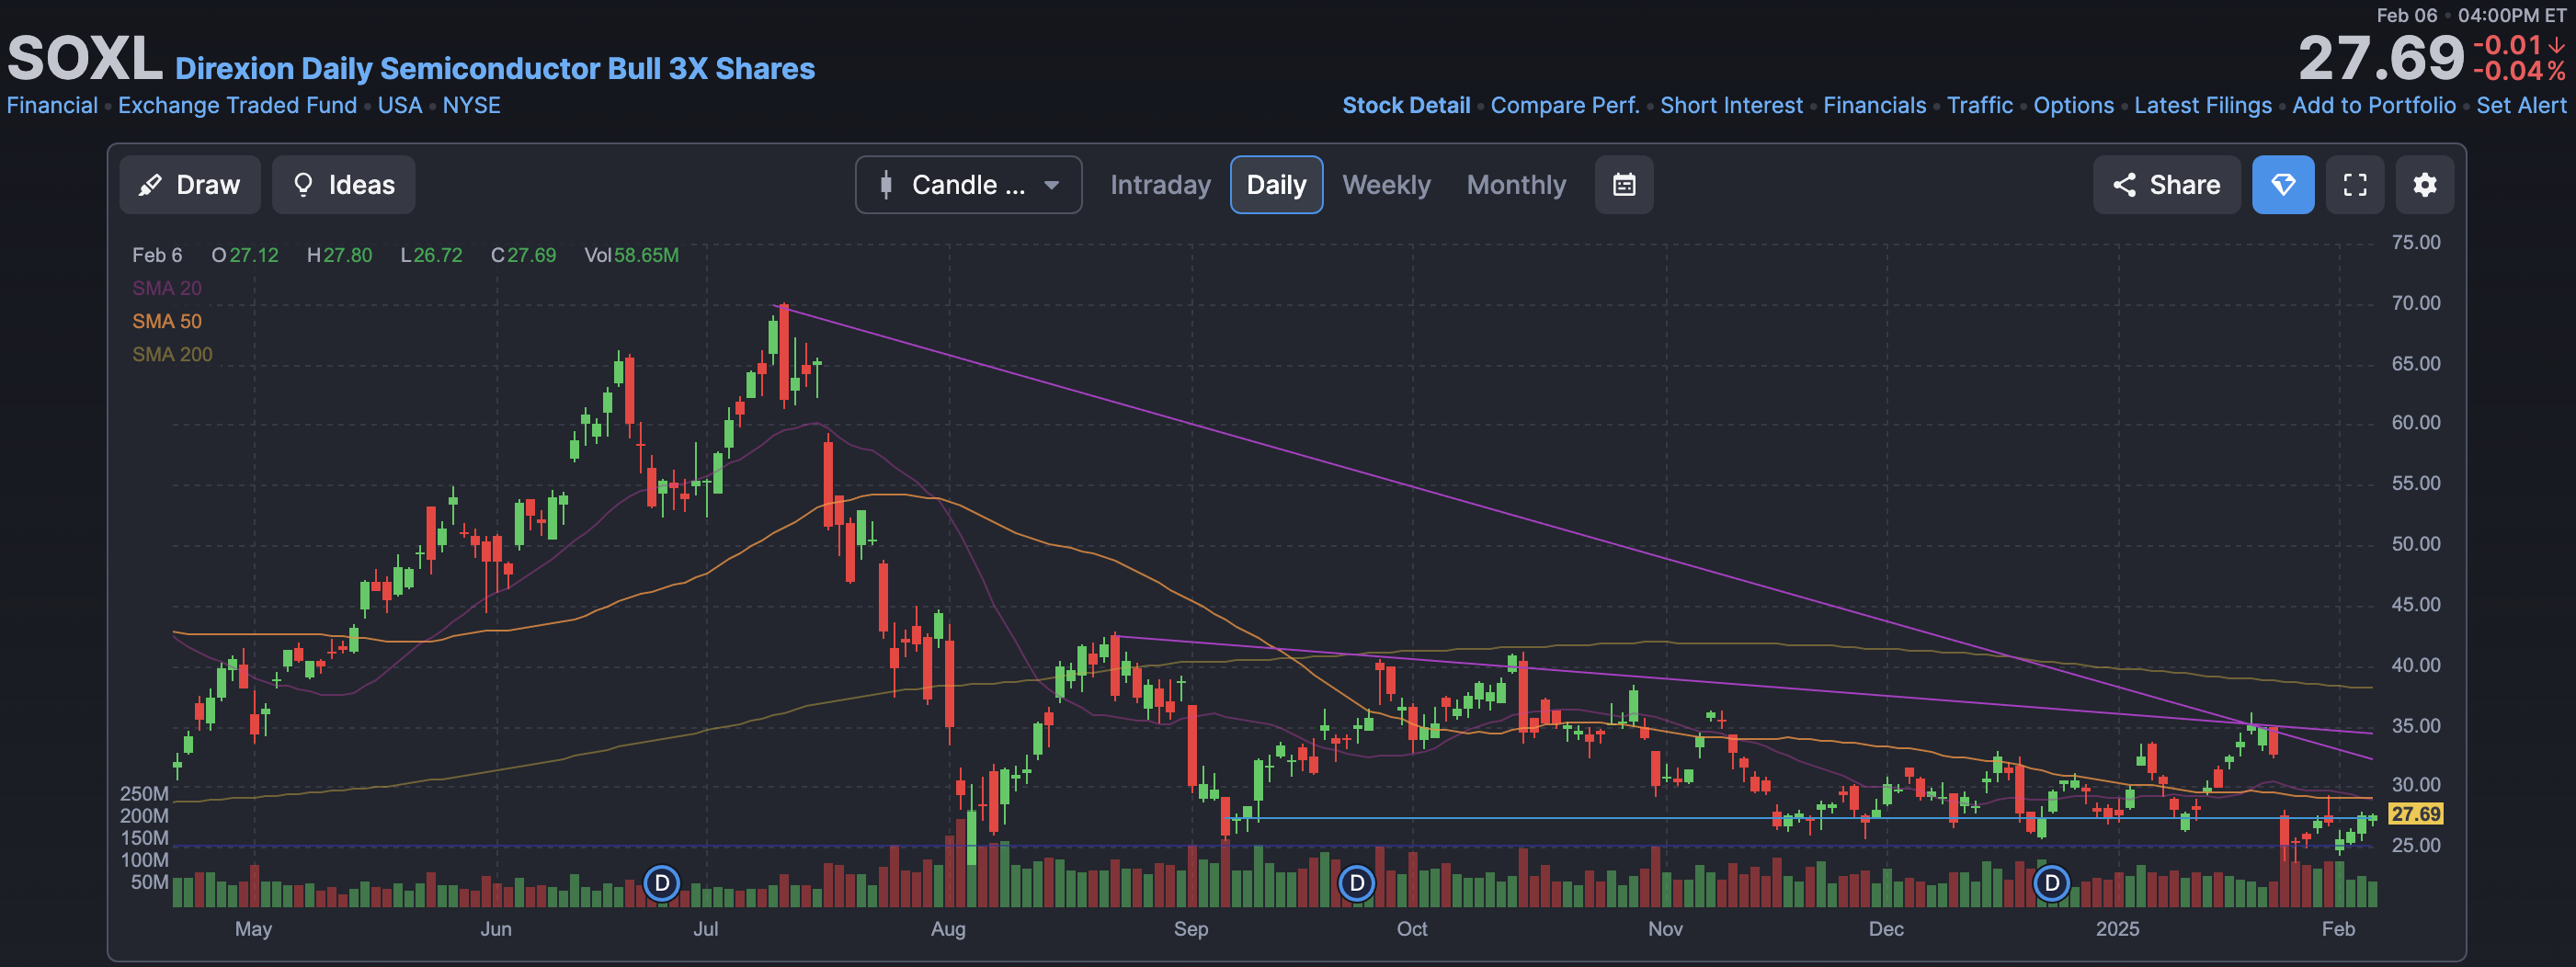Click the pencil icon in Draw button
The width and height of the screenshot is (2576, 967).
tap(150, 185)
